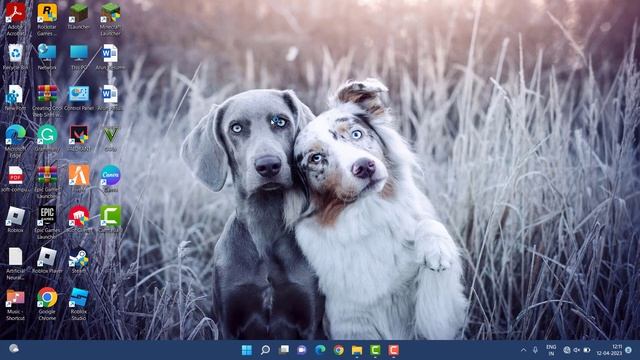Select the Google Chrome desktop shortcut

pos(47,304)
